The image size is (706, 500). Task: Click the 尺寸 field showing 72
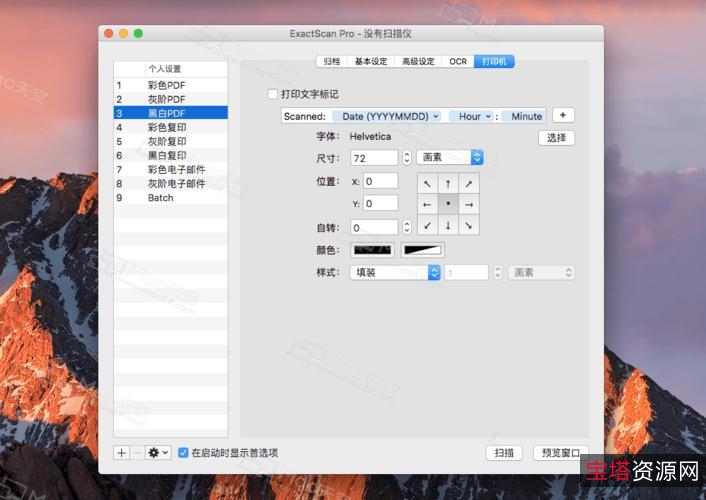coord(375,158)
